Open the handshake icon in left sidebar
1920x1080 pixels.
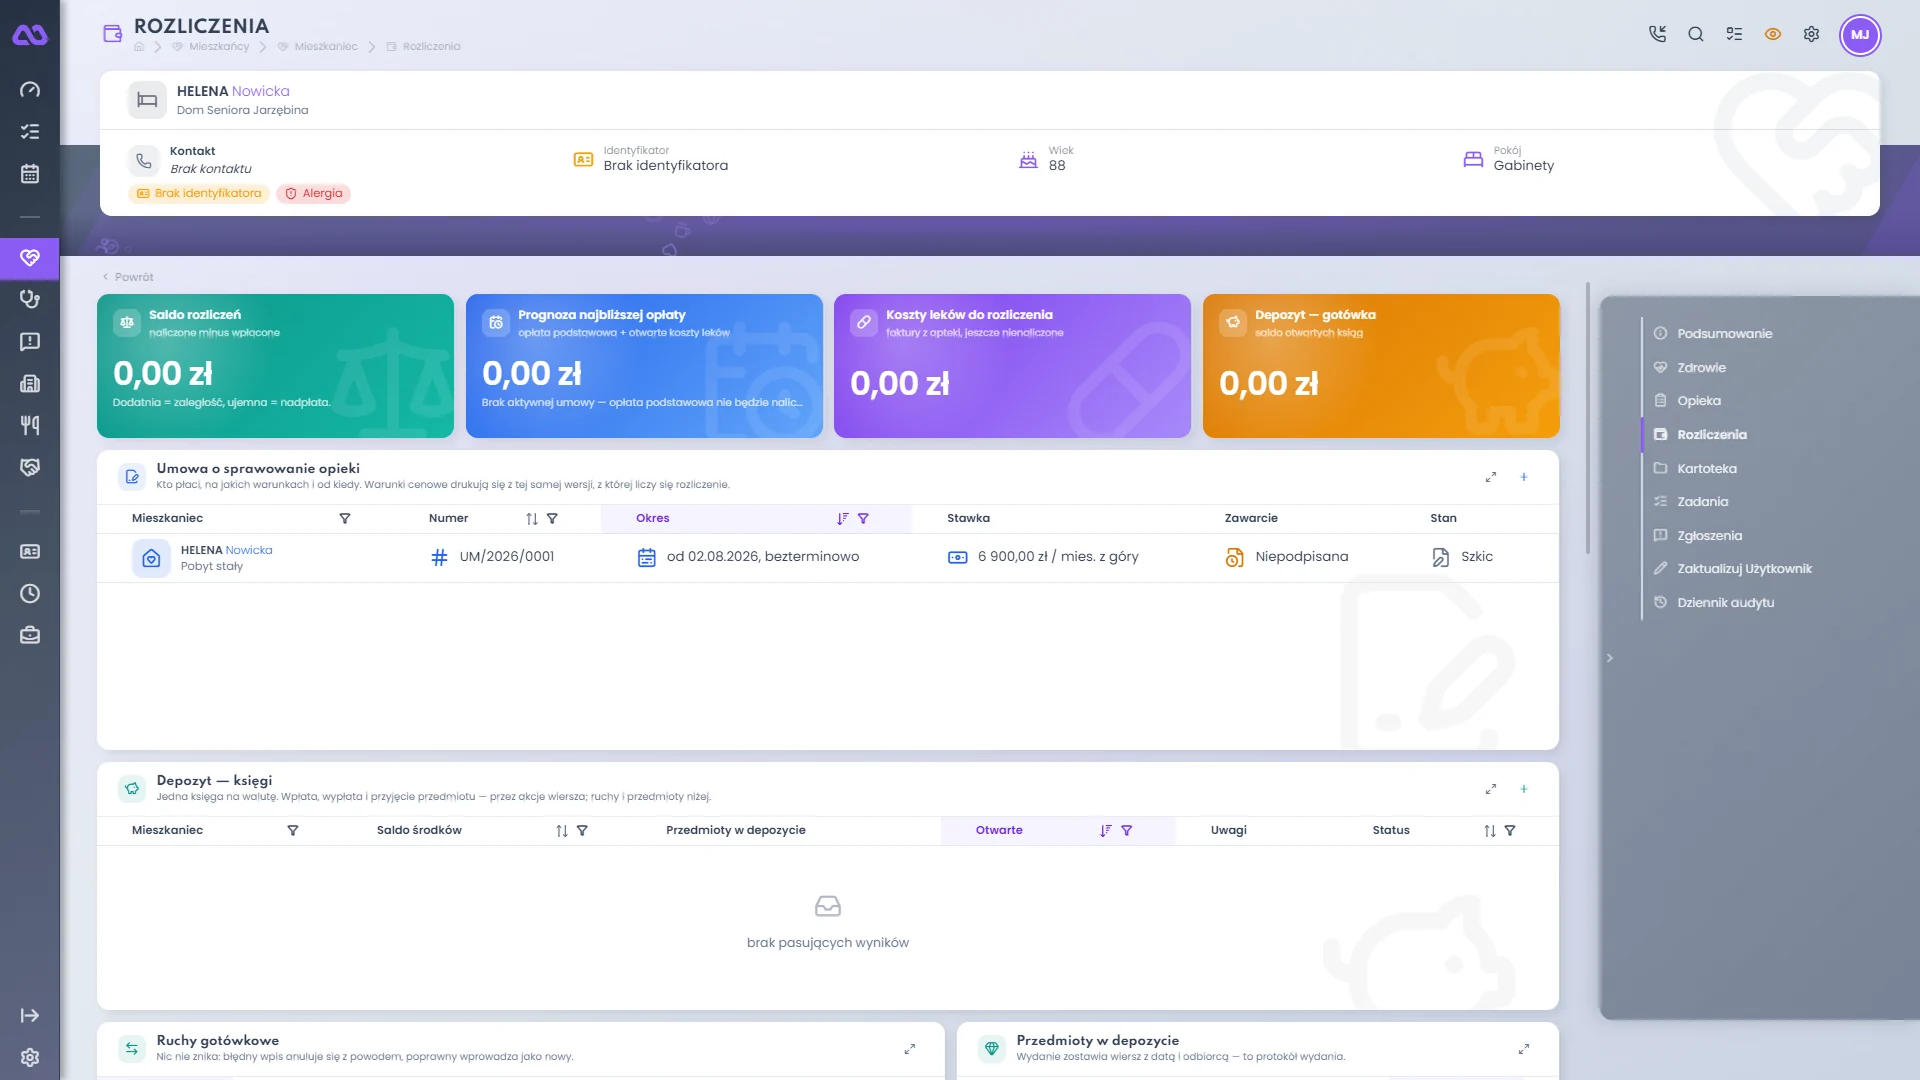tap(30, 467)
